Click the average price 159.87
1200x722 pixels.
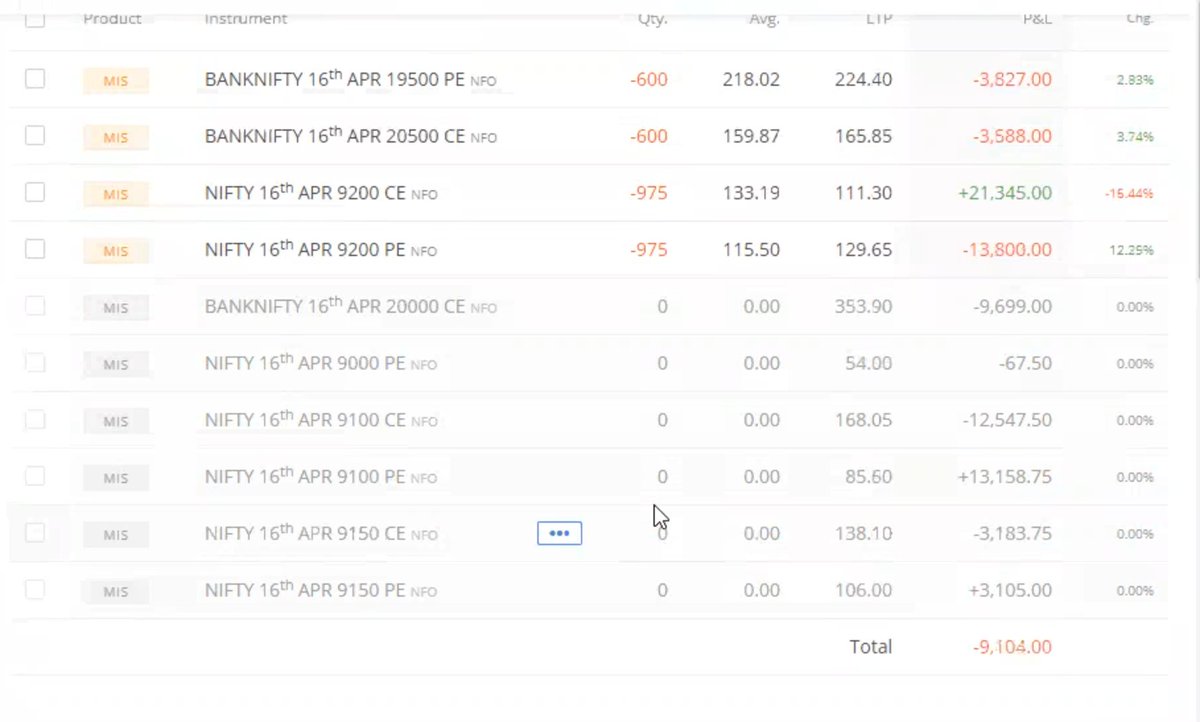point(751,136)
